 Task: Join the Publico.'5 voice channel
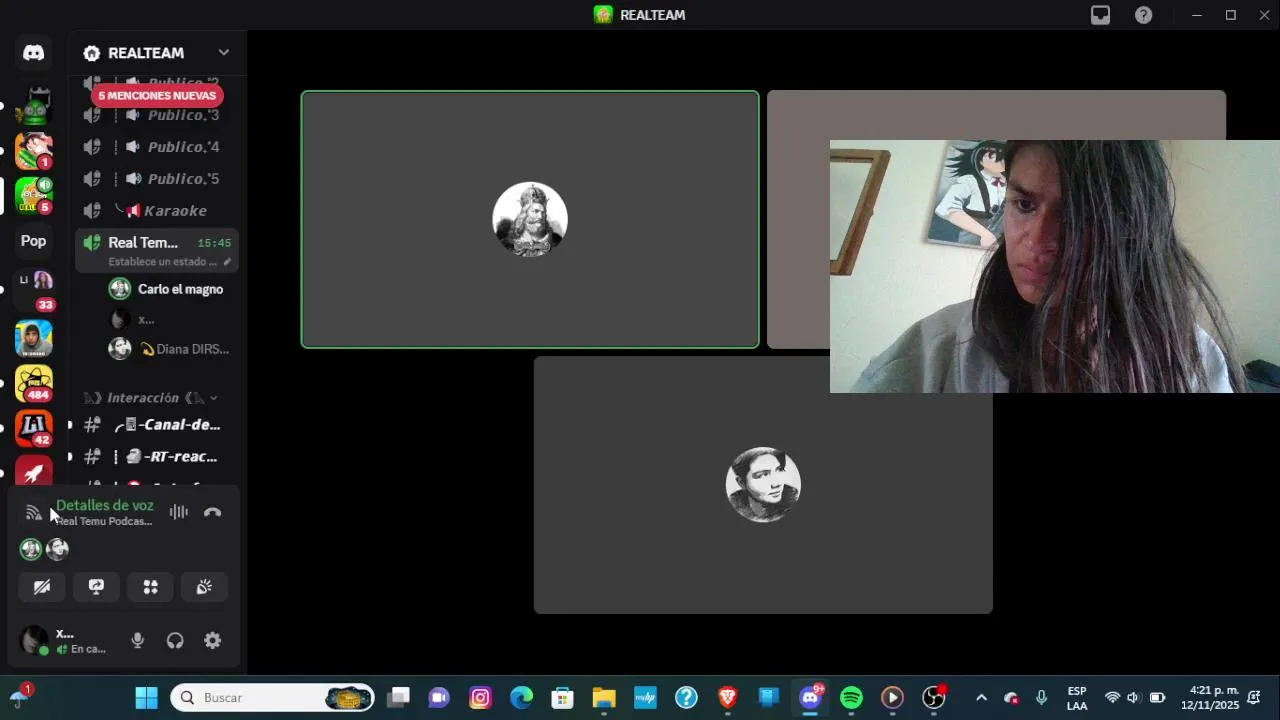157,179
